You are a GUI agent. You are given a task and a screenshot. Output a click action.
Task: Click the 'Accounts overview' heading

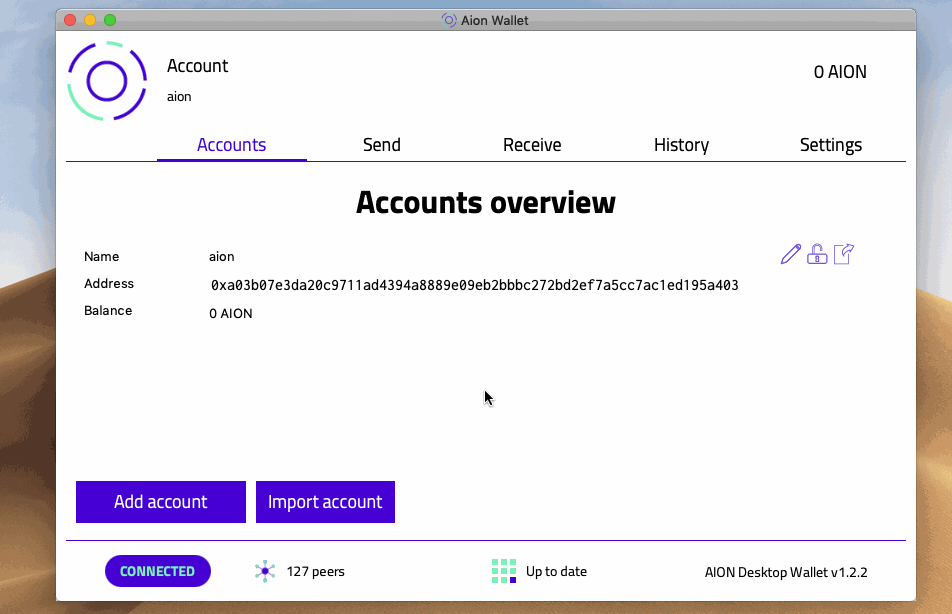click(486, 202)
